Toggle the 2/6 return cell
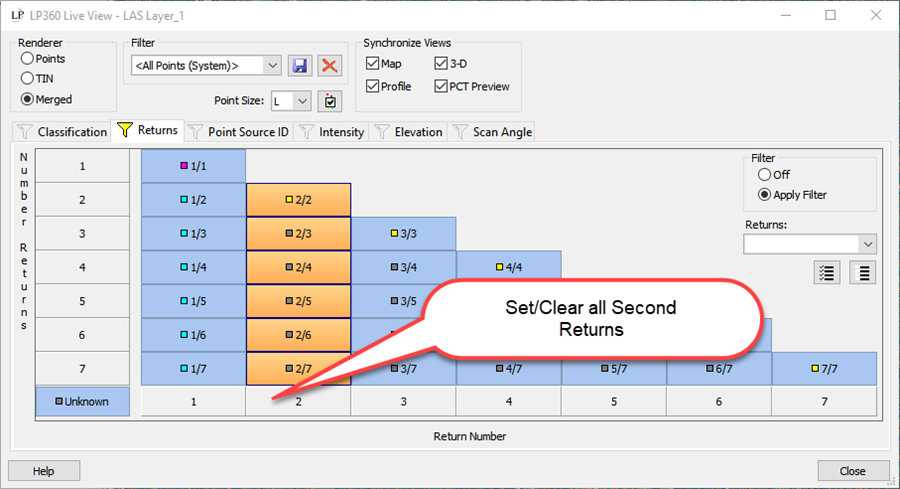This screenshot has height=489, width=900. [298, 335]
